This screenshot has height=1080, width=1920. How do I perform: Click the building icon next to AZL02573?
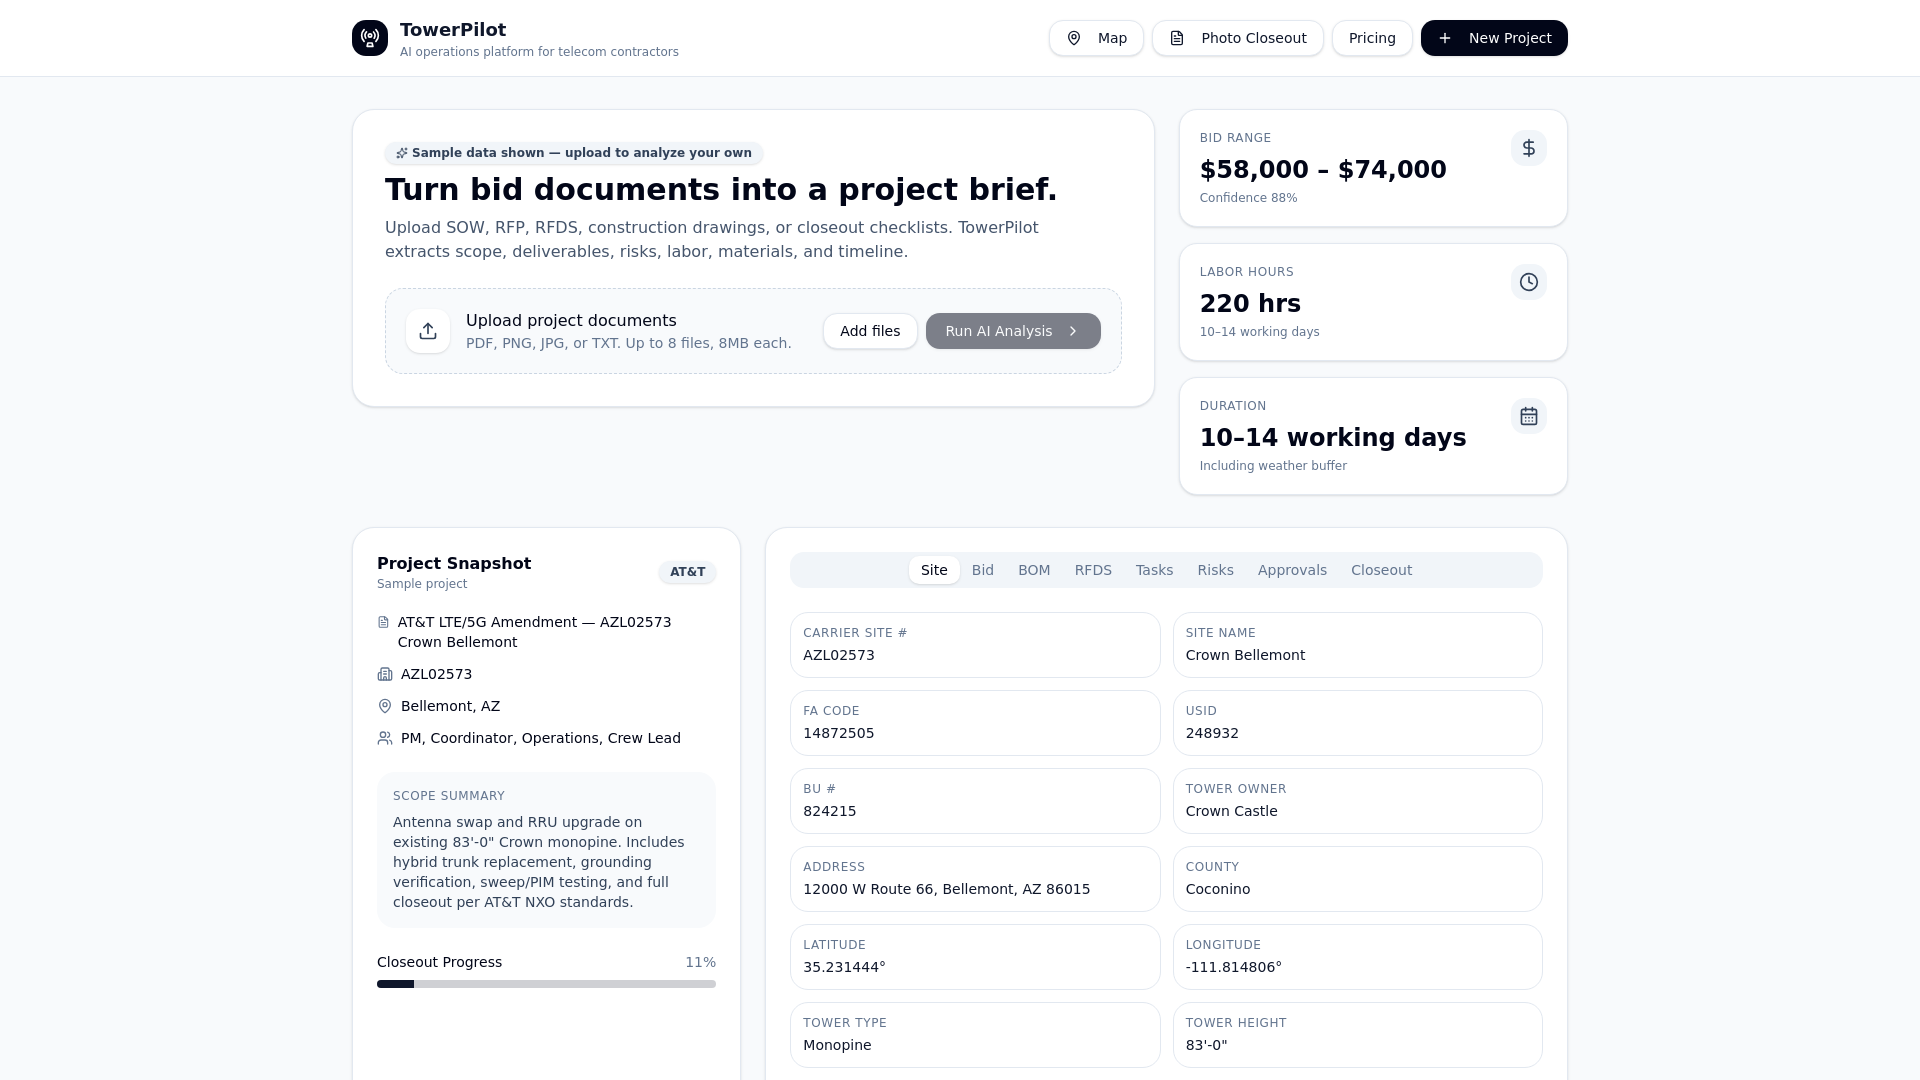tap(385, 674)
